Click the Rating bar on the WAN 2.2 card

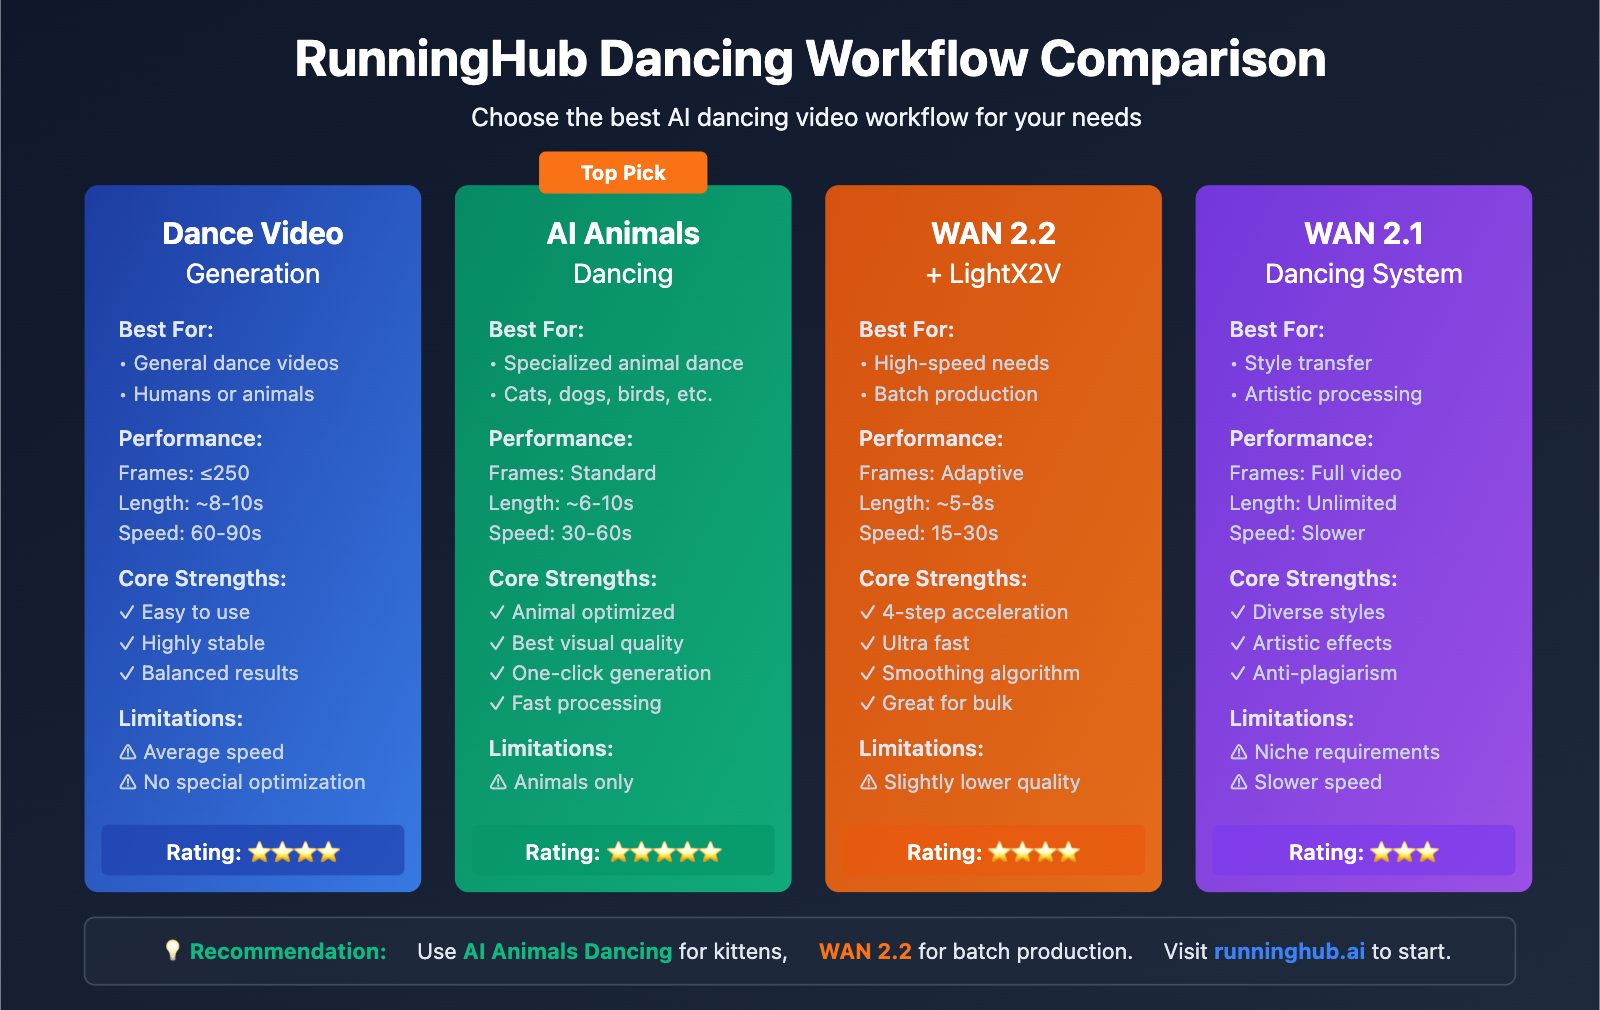click(993, 851)
